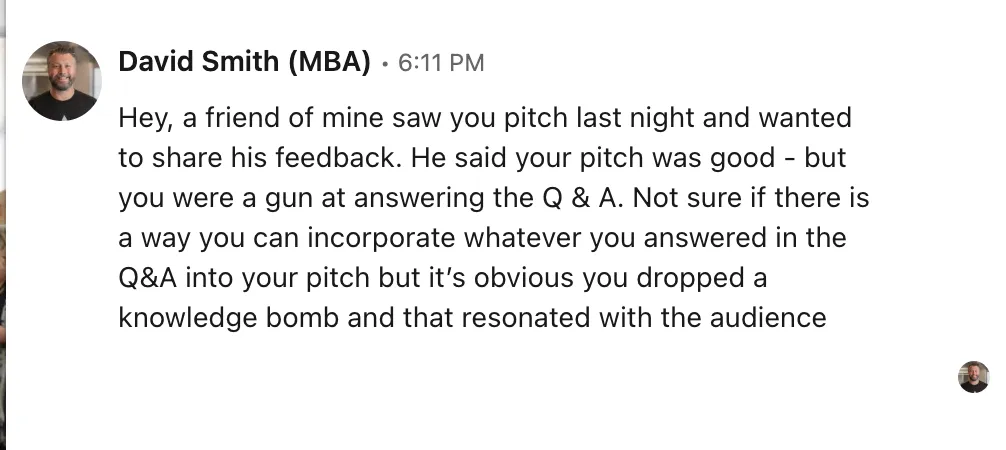Click the word "audience" ending the message
Screen dimensions: 1006x450
[x=768, y=318]
